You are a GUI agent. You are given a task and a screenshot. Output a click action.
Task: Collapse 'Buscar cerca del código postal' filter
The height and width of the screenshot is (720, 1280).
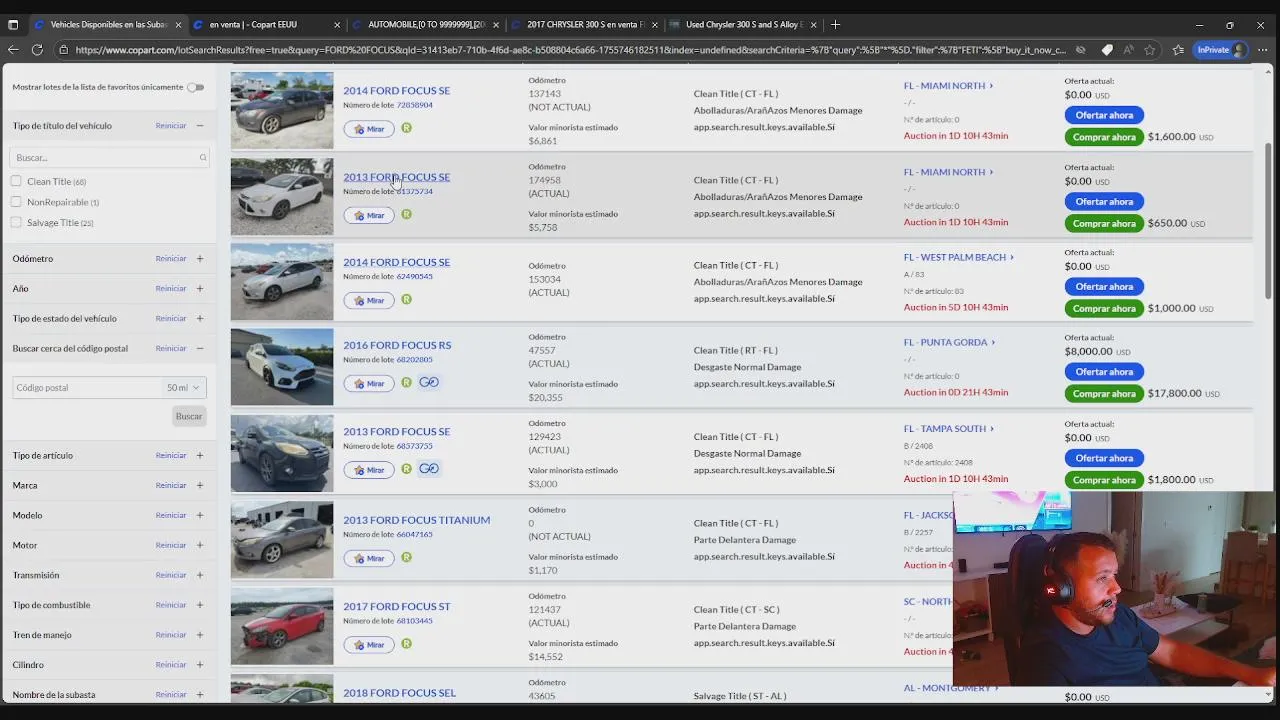tap(200, 348)
